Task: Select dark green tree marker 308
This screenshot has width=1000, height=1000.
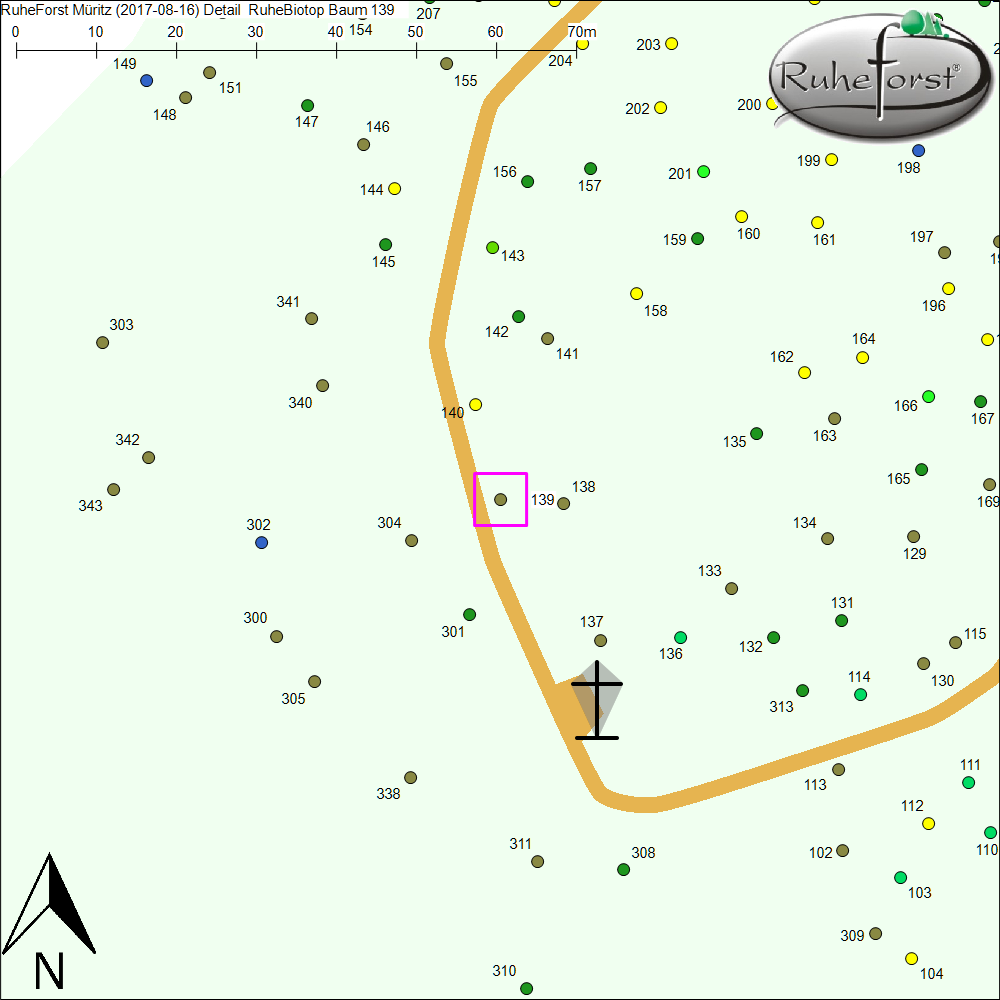Action: [624, 870]
